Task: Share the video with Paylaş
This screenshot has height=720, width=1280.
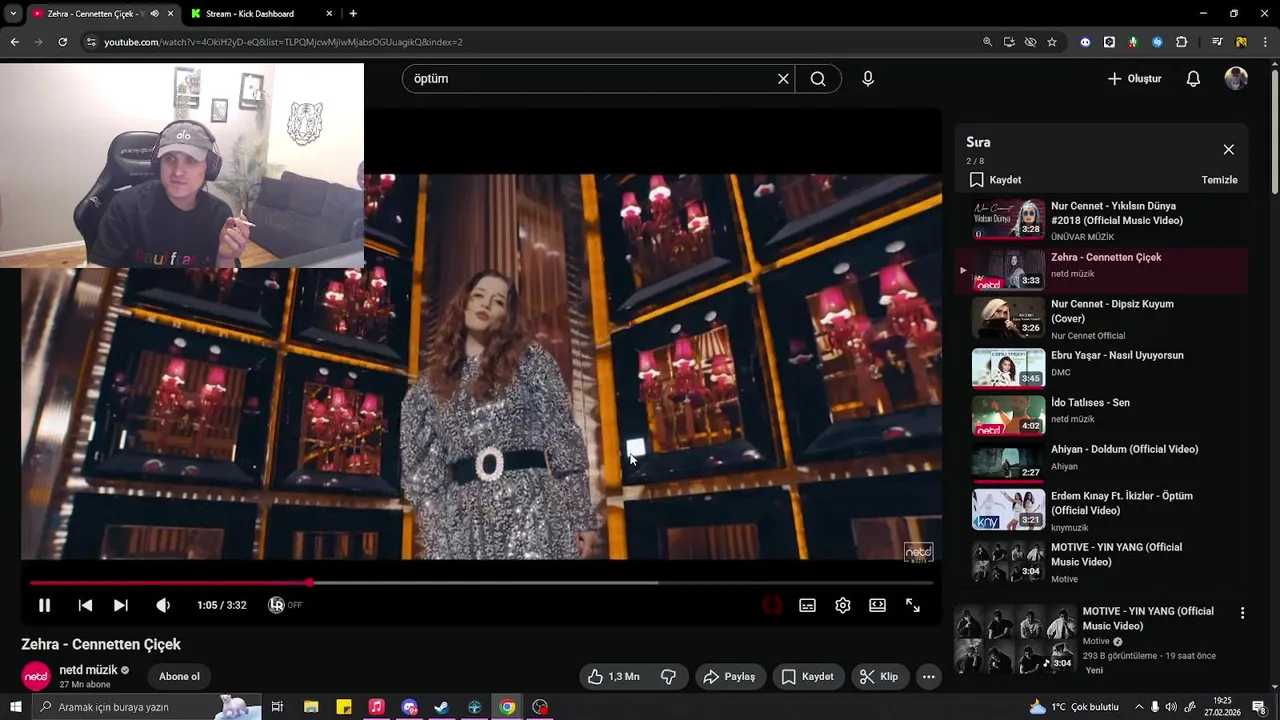Action: coord(729,677)
